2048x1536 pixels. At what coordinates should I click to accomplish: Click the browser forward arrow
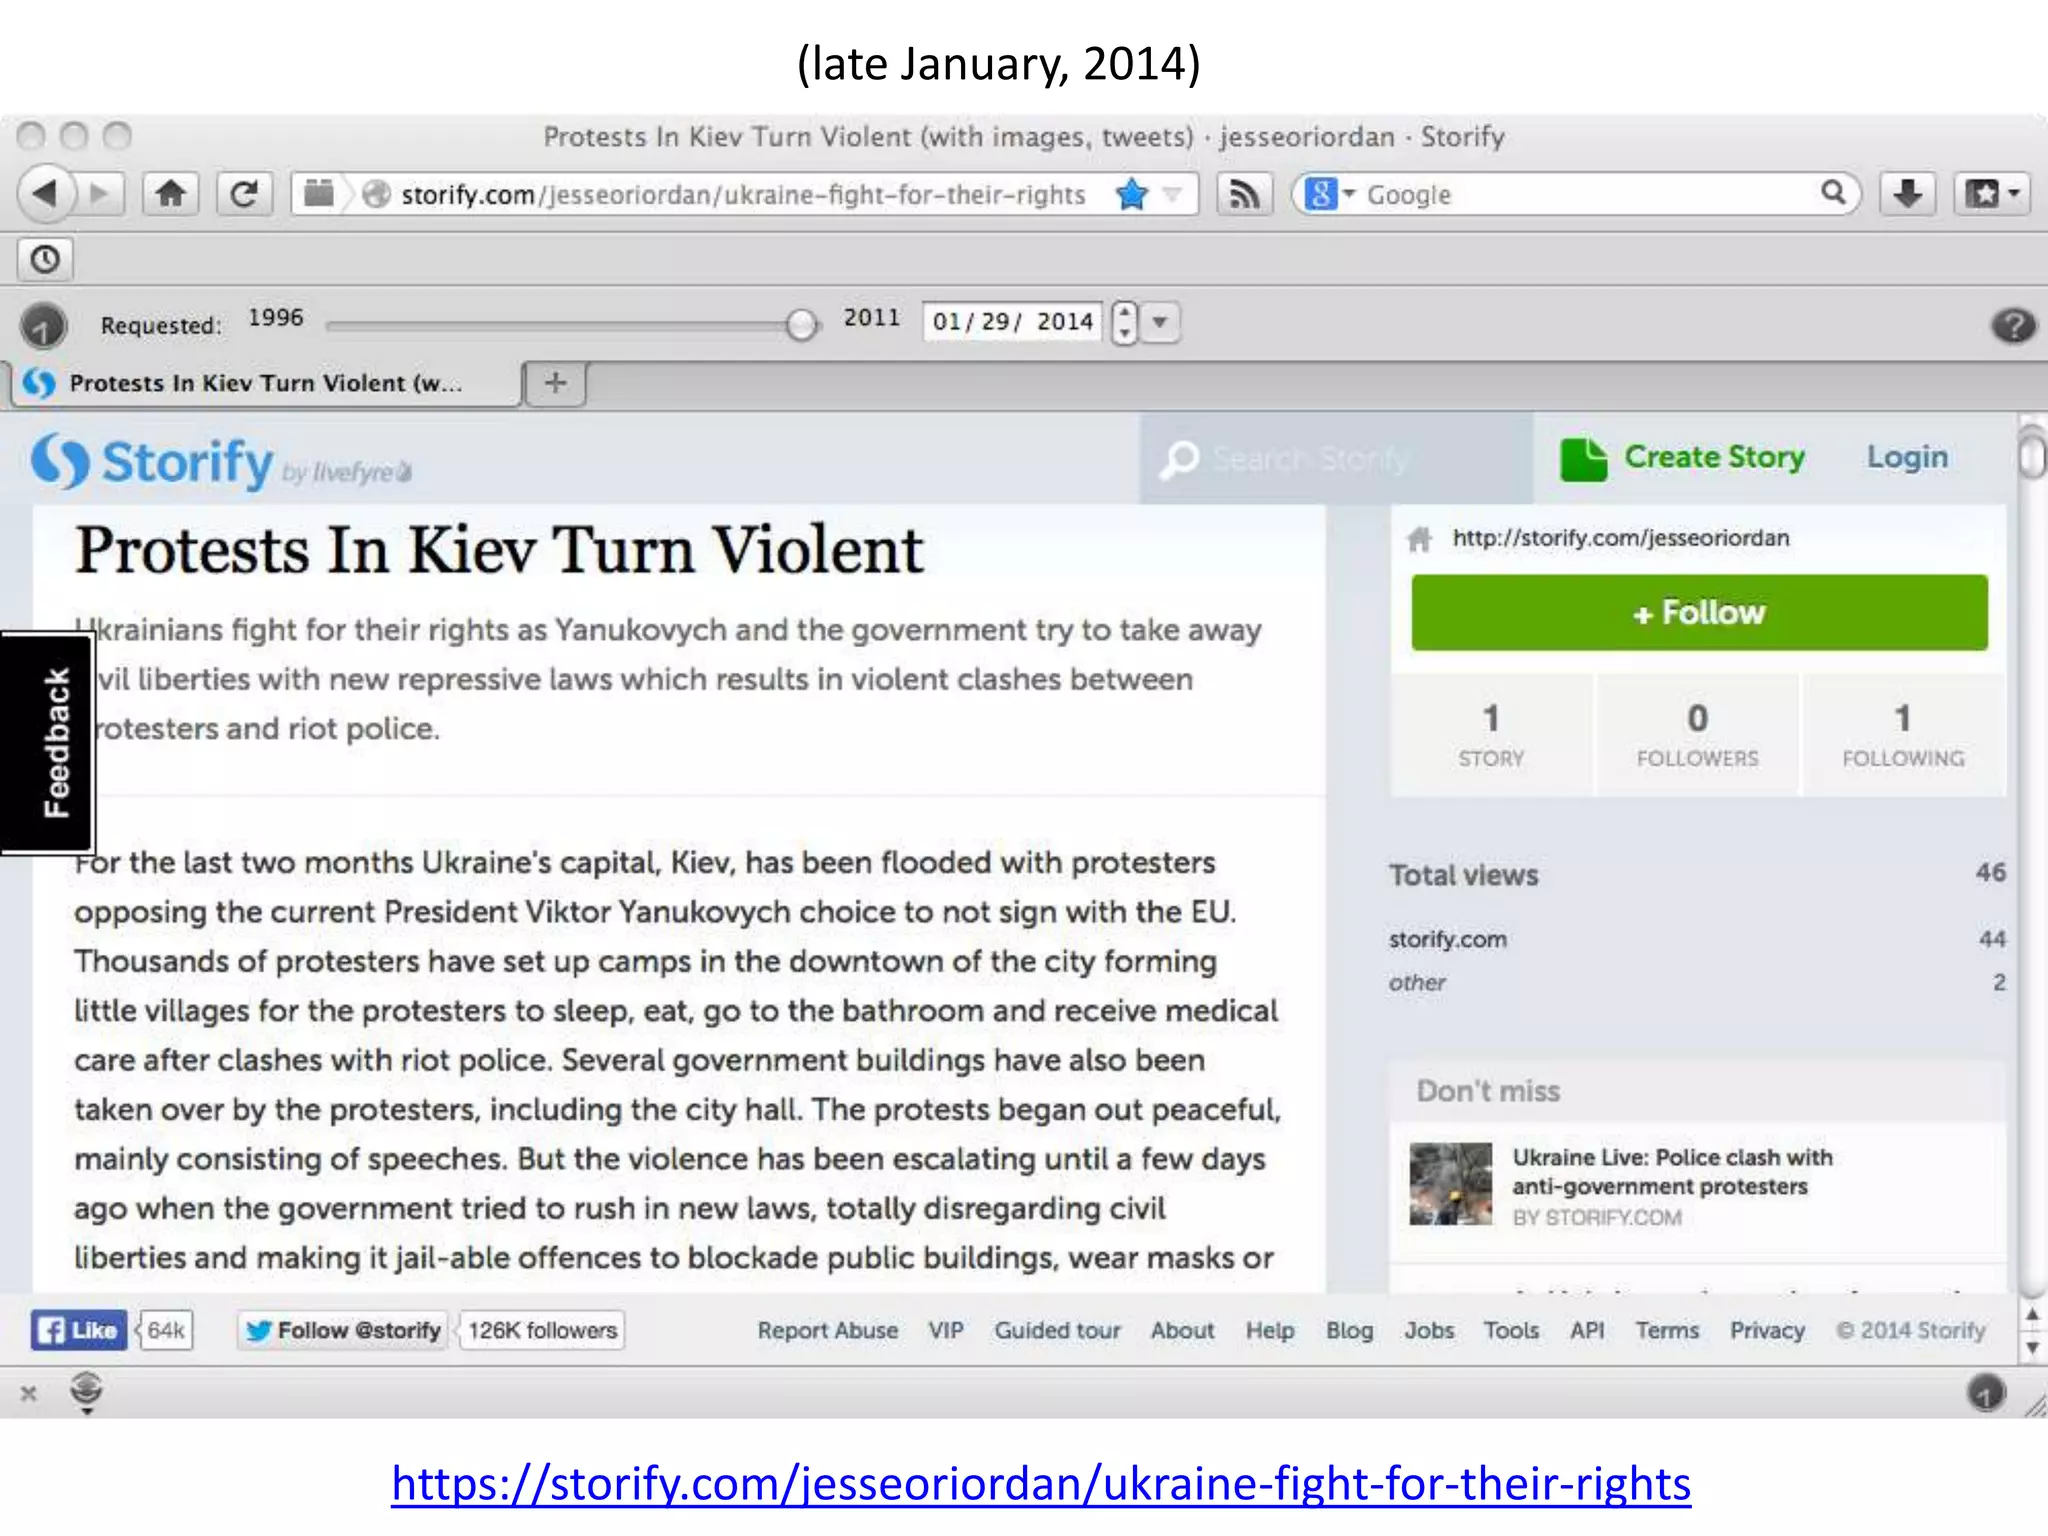click(x=100, y=193)
